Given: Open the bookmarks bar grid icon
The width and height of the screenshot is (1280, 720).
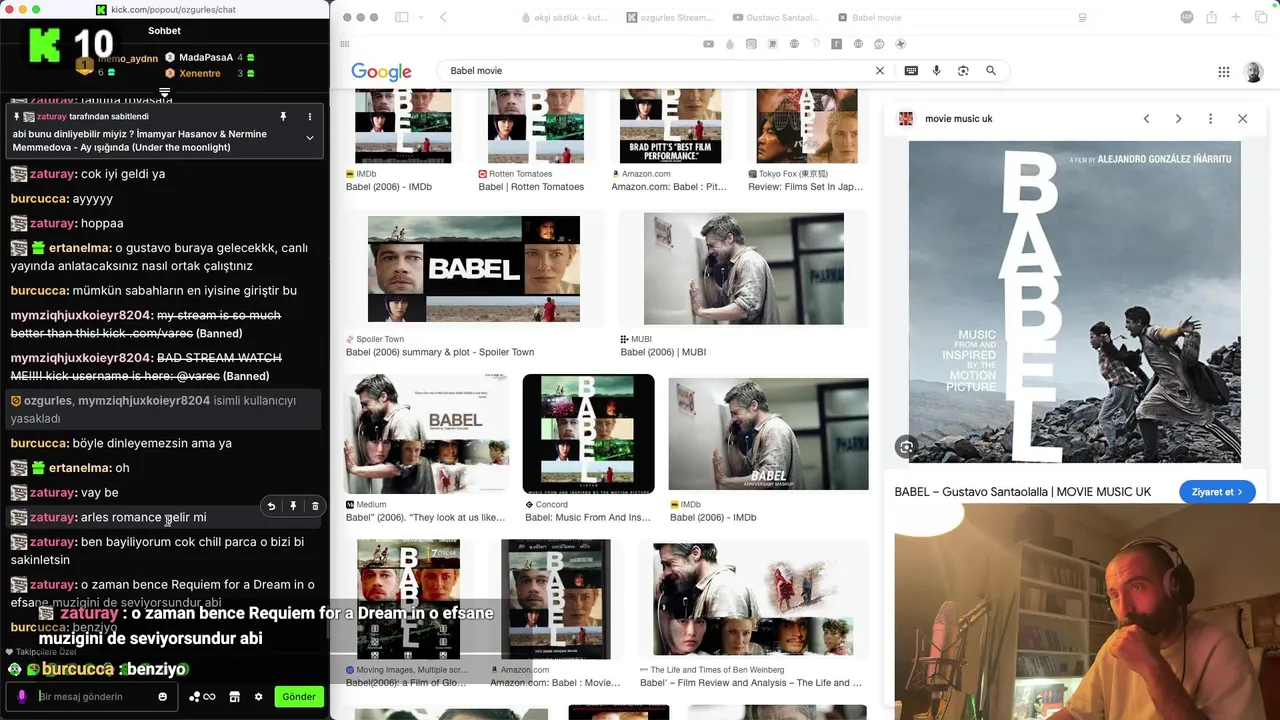Looking at the screenshot, I should click(x=345, y=44).
